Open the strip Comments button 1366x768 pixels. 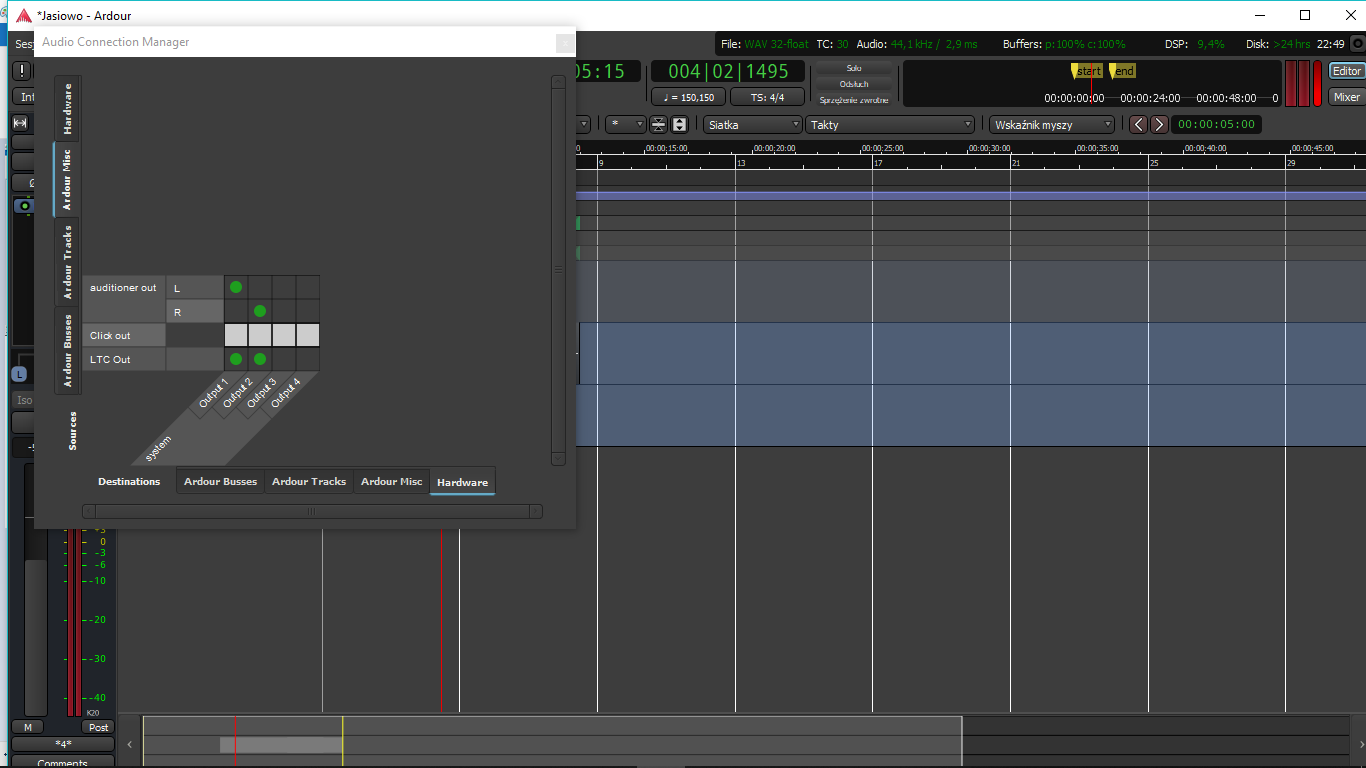(63, 763)
